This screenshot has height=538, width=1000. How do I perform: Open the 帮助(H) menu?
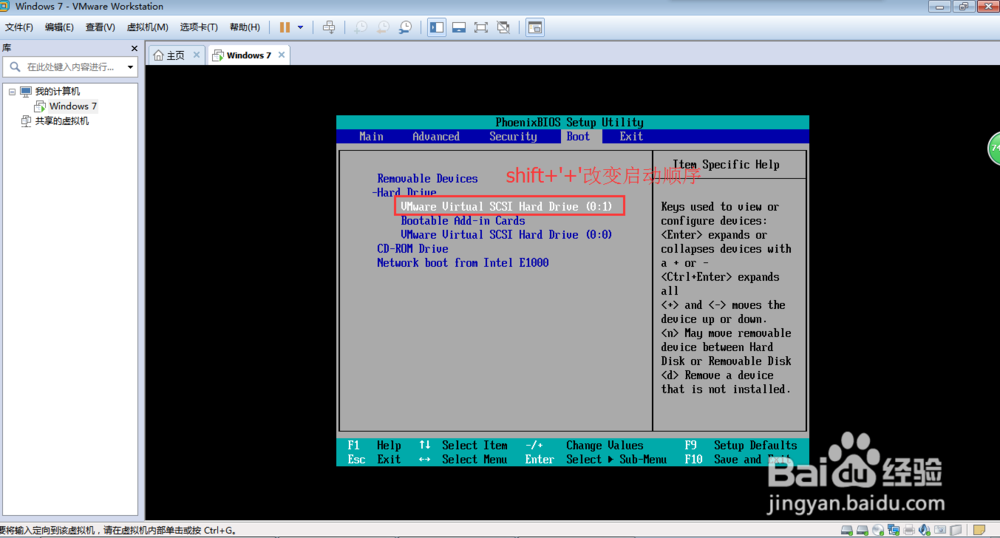click(245, 27)
